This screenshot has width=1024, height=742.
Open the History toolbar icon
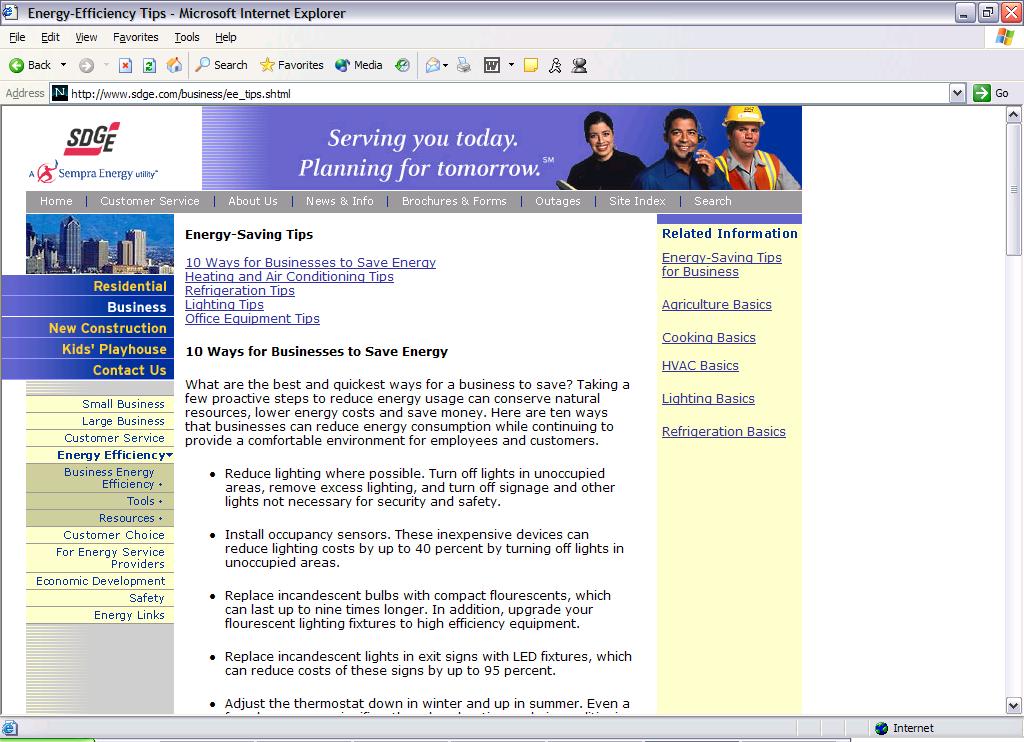(402, 65)
